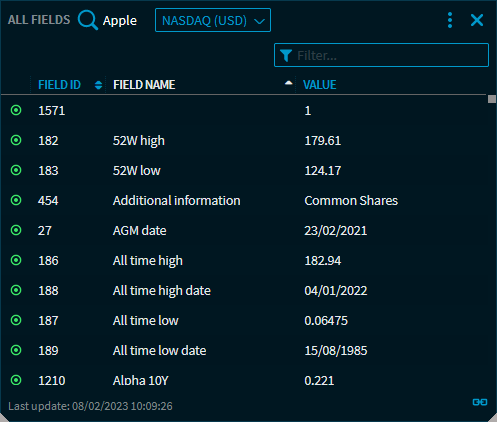Click the funnel filter icon

286,56
